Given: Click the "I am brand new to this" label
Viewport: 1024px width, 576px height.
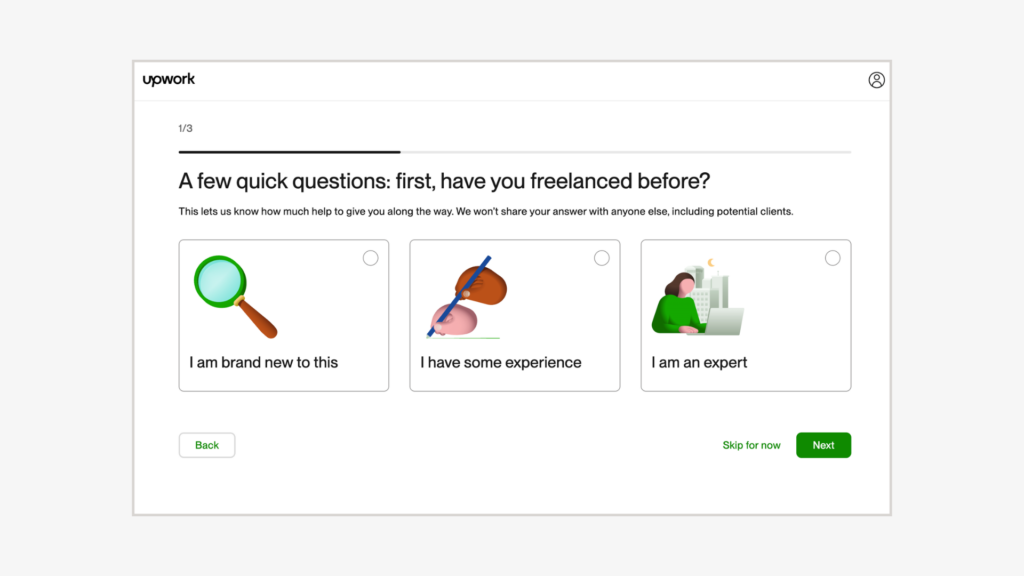Looking at the screenshot, I should [x=264, y=362].
